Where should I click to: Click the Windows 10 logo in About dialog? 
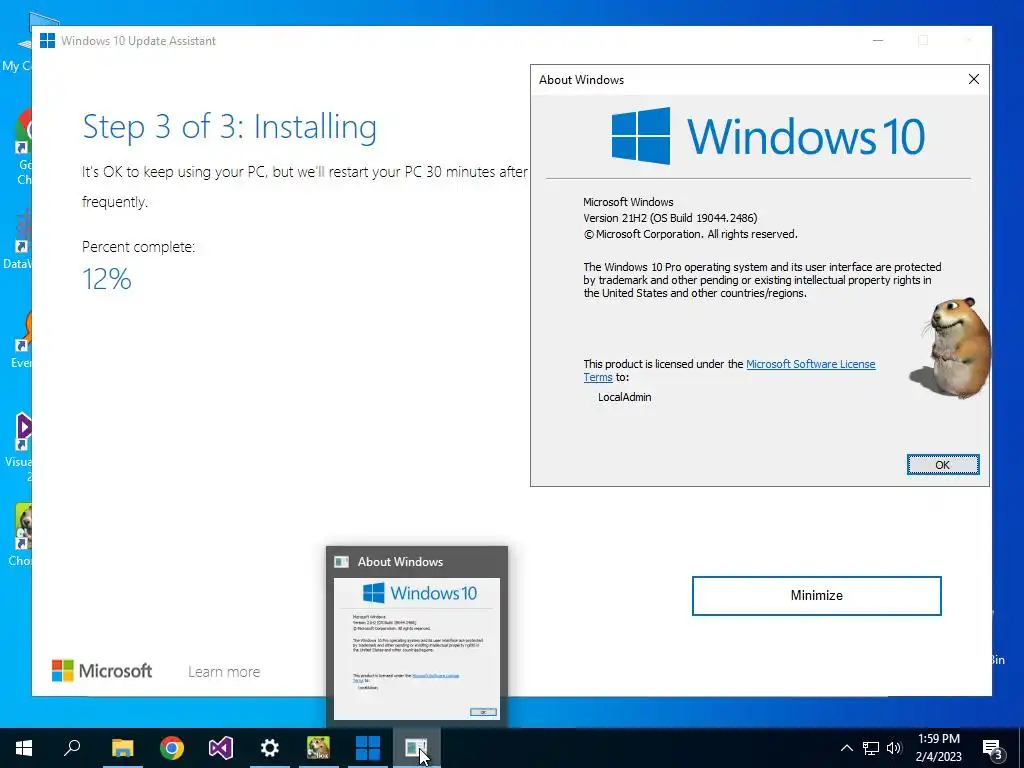[767, 136]
